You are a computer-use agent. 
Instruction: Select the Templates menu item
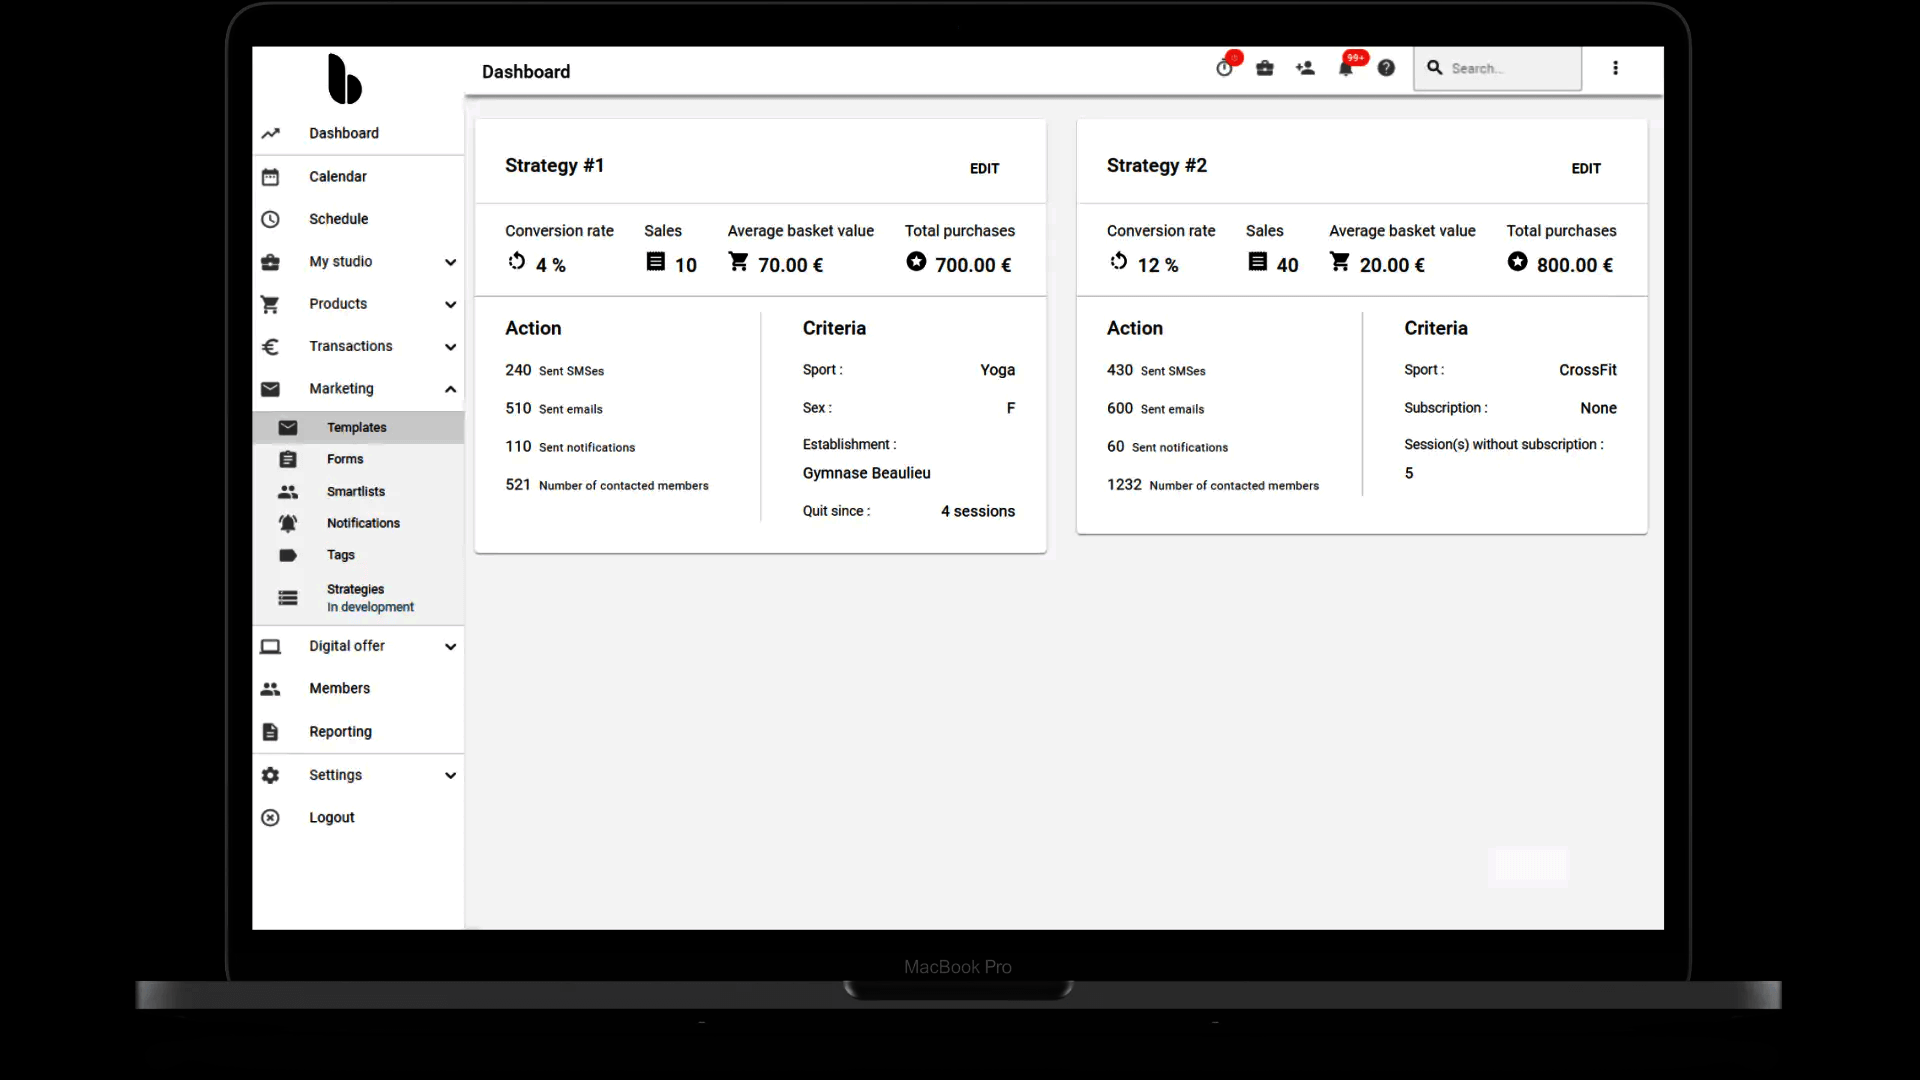[356, 427]
